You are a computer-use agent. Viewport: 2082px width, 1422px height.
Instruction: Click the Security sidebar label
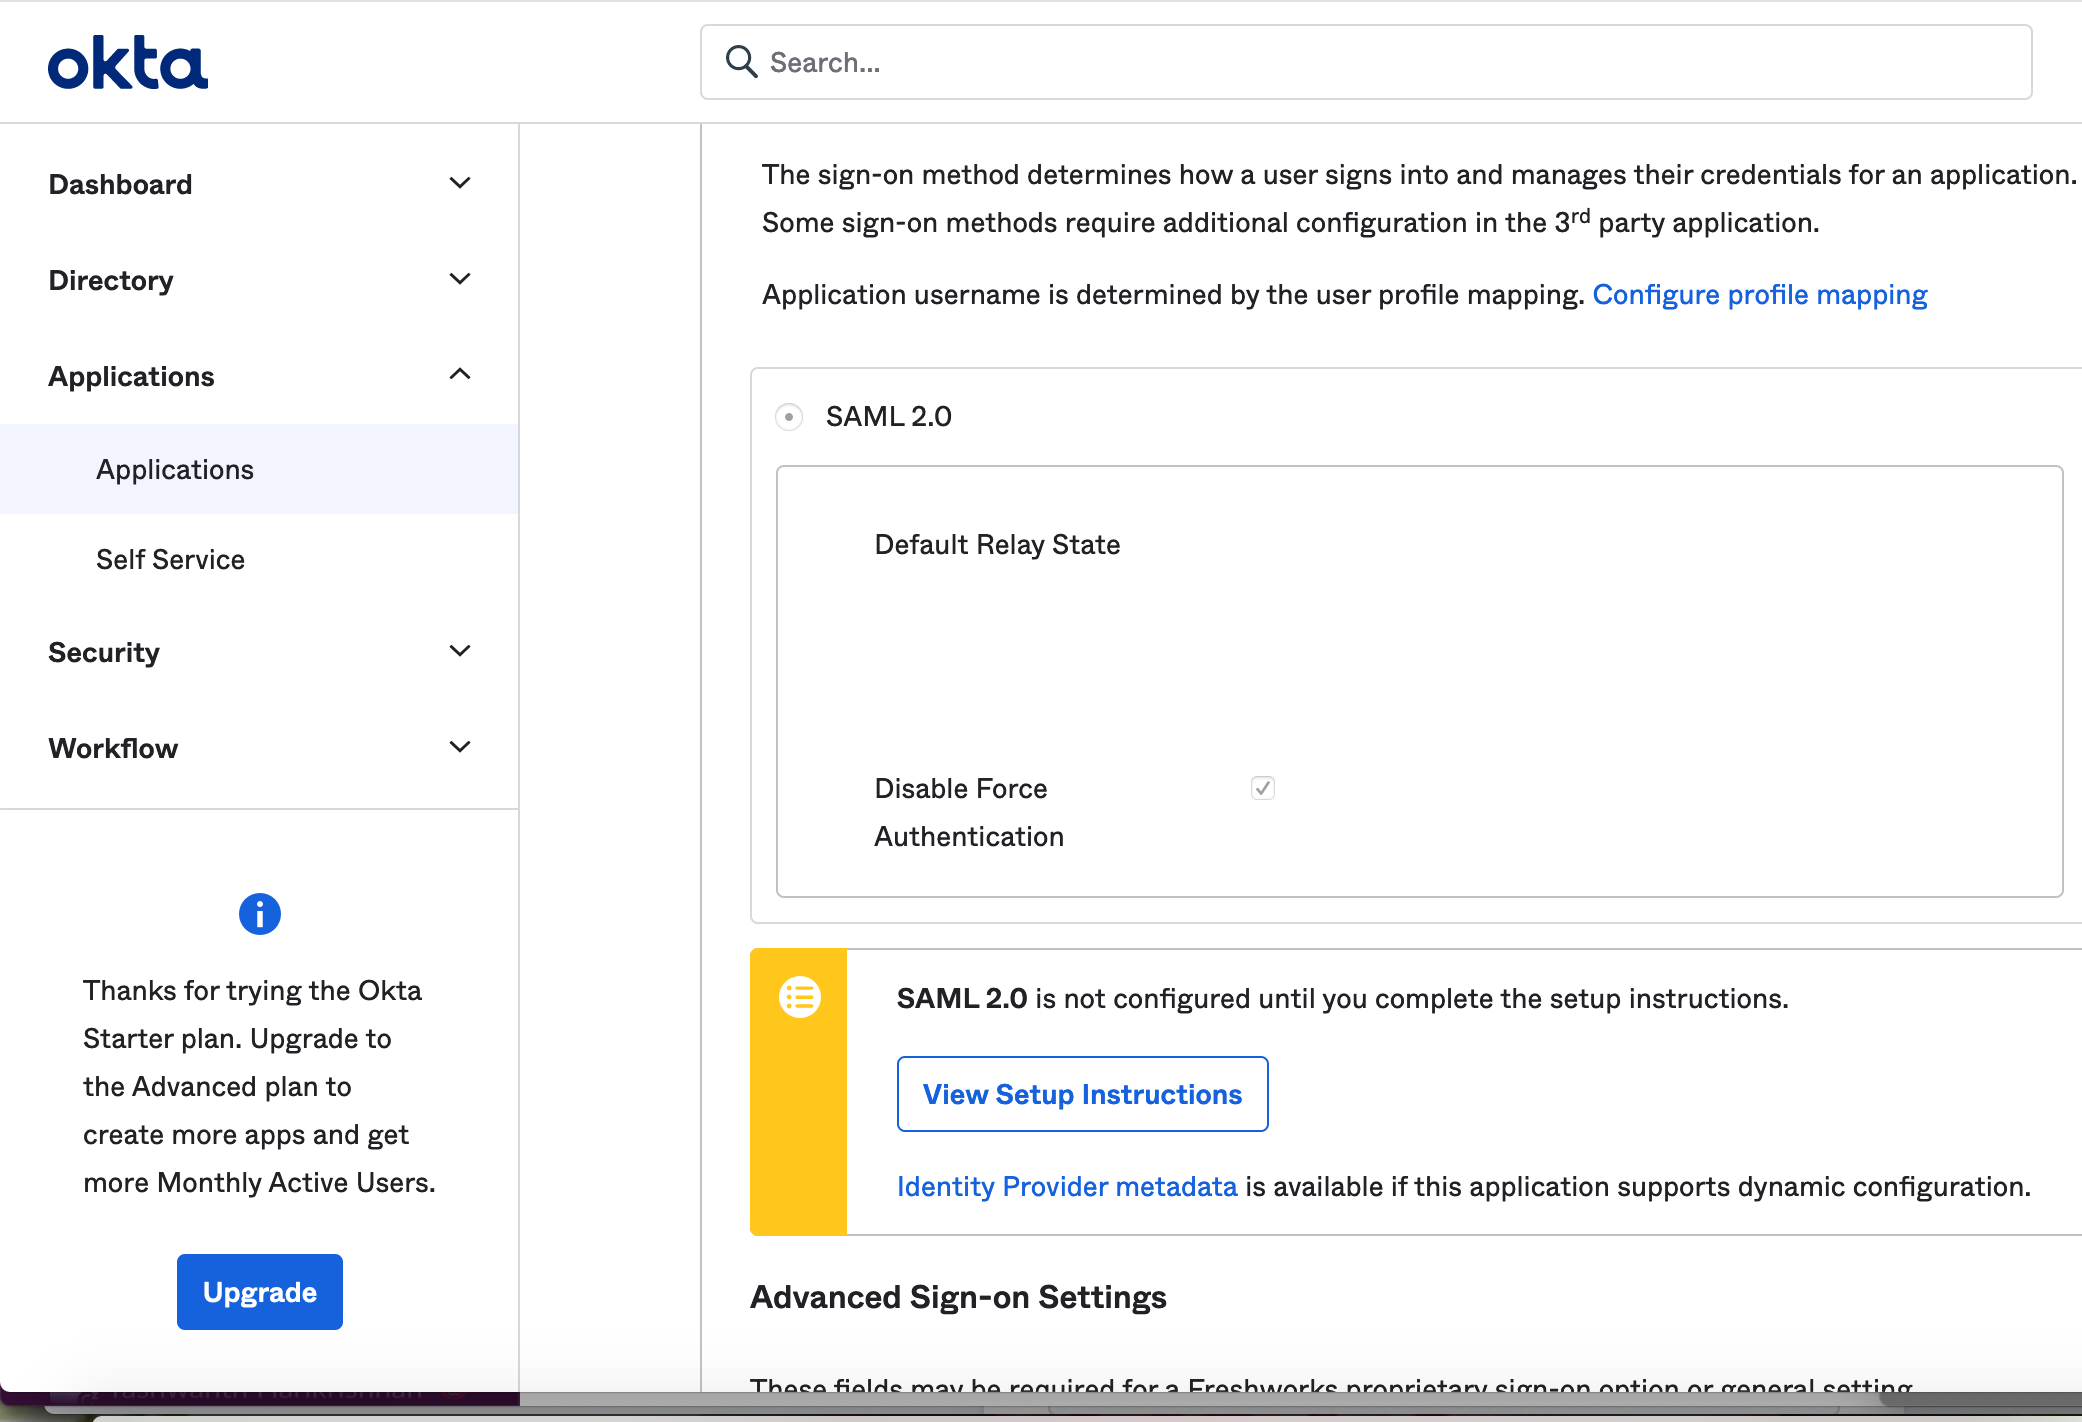[104, 652]
